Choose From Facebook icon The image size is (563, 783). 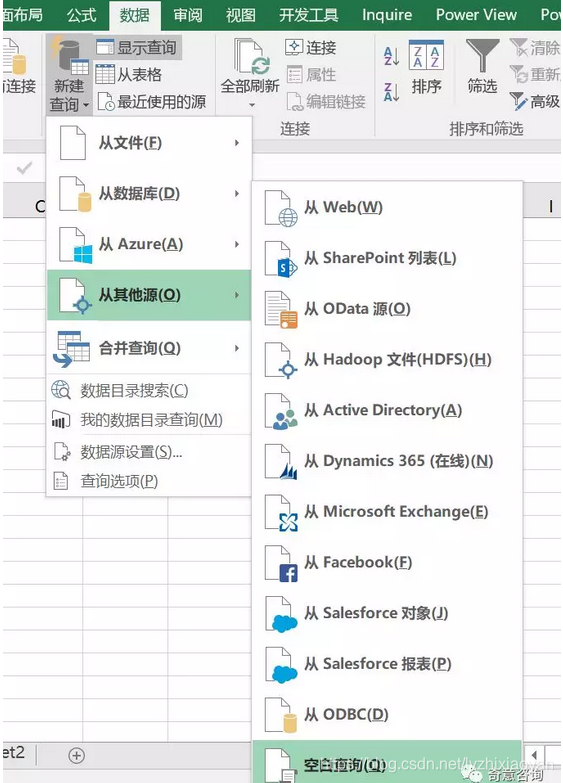click(x=280, y=563)
